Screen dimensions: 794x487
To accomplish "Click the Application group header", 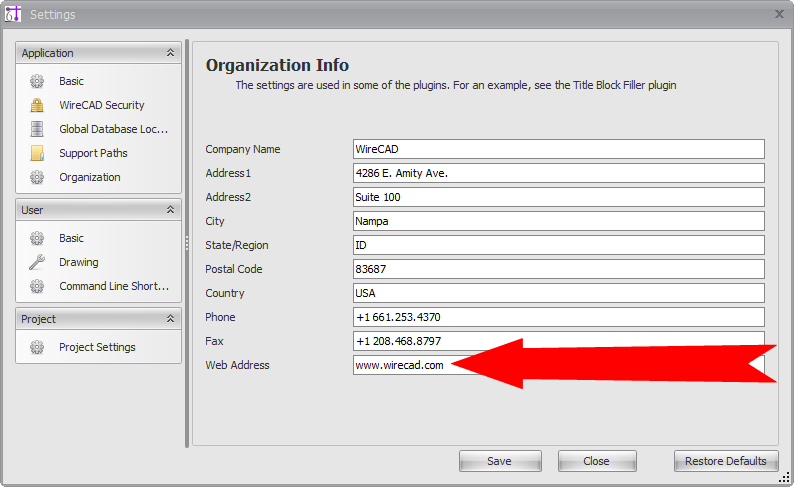I will click(98, 53).
